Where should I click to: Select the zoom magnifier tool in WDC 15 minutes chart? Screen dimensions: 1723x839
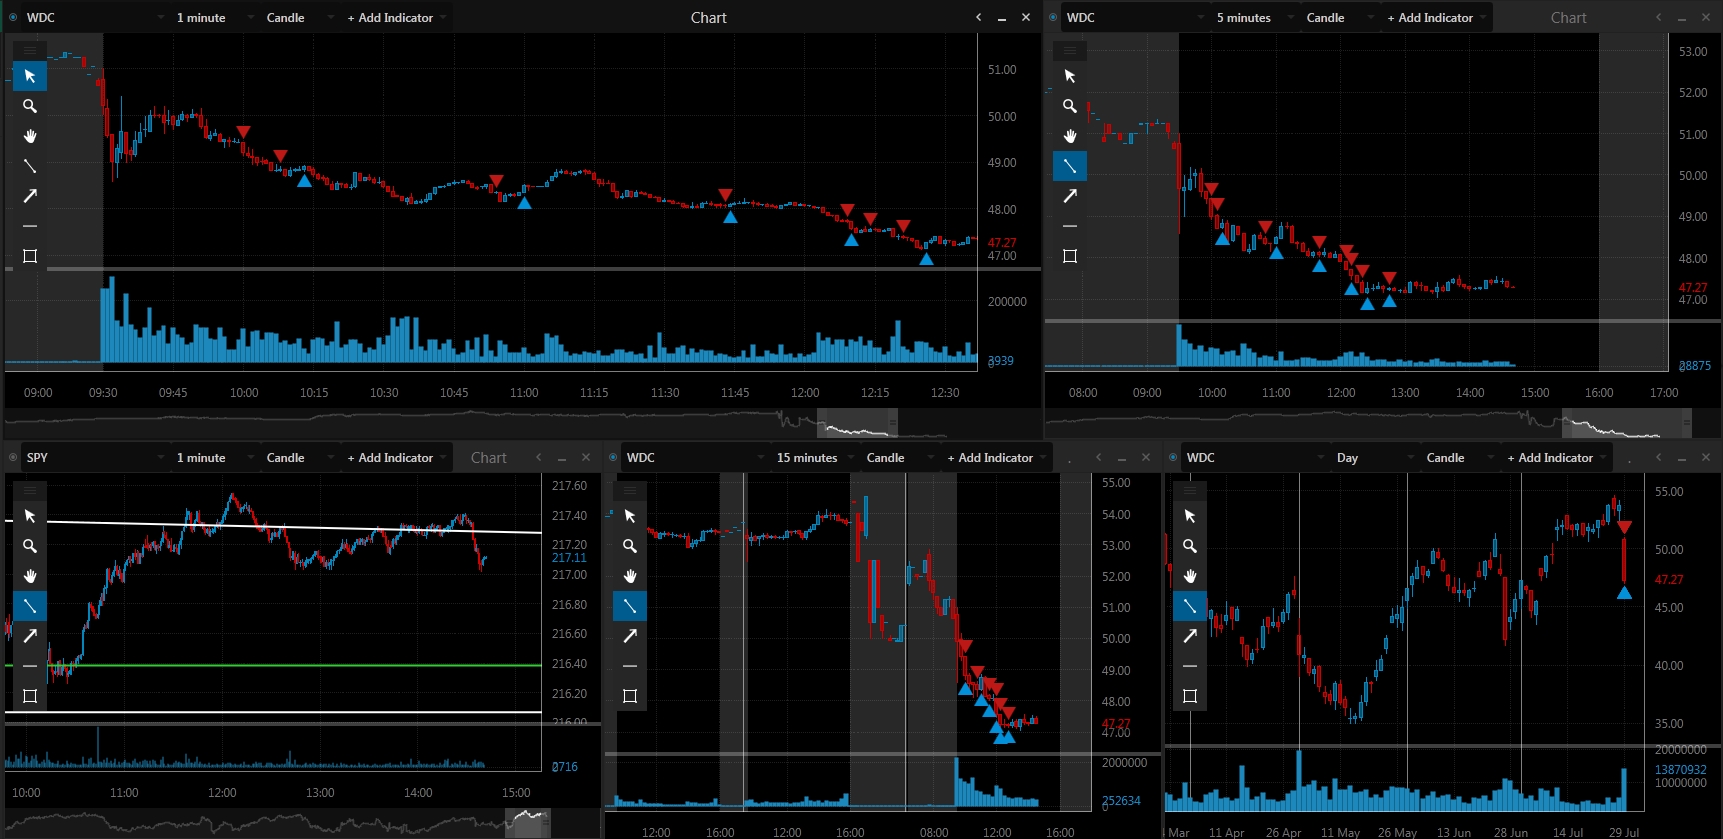(x=630, y=546)
